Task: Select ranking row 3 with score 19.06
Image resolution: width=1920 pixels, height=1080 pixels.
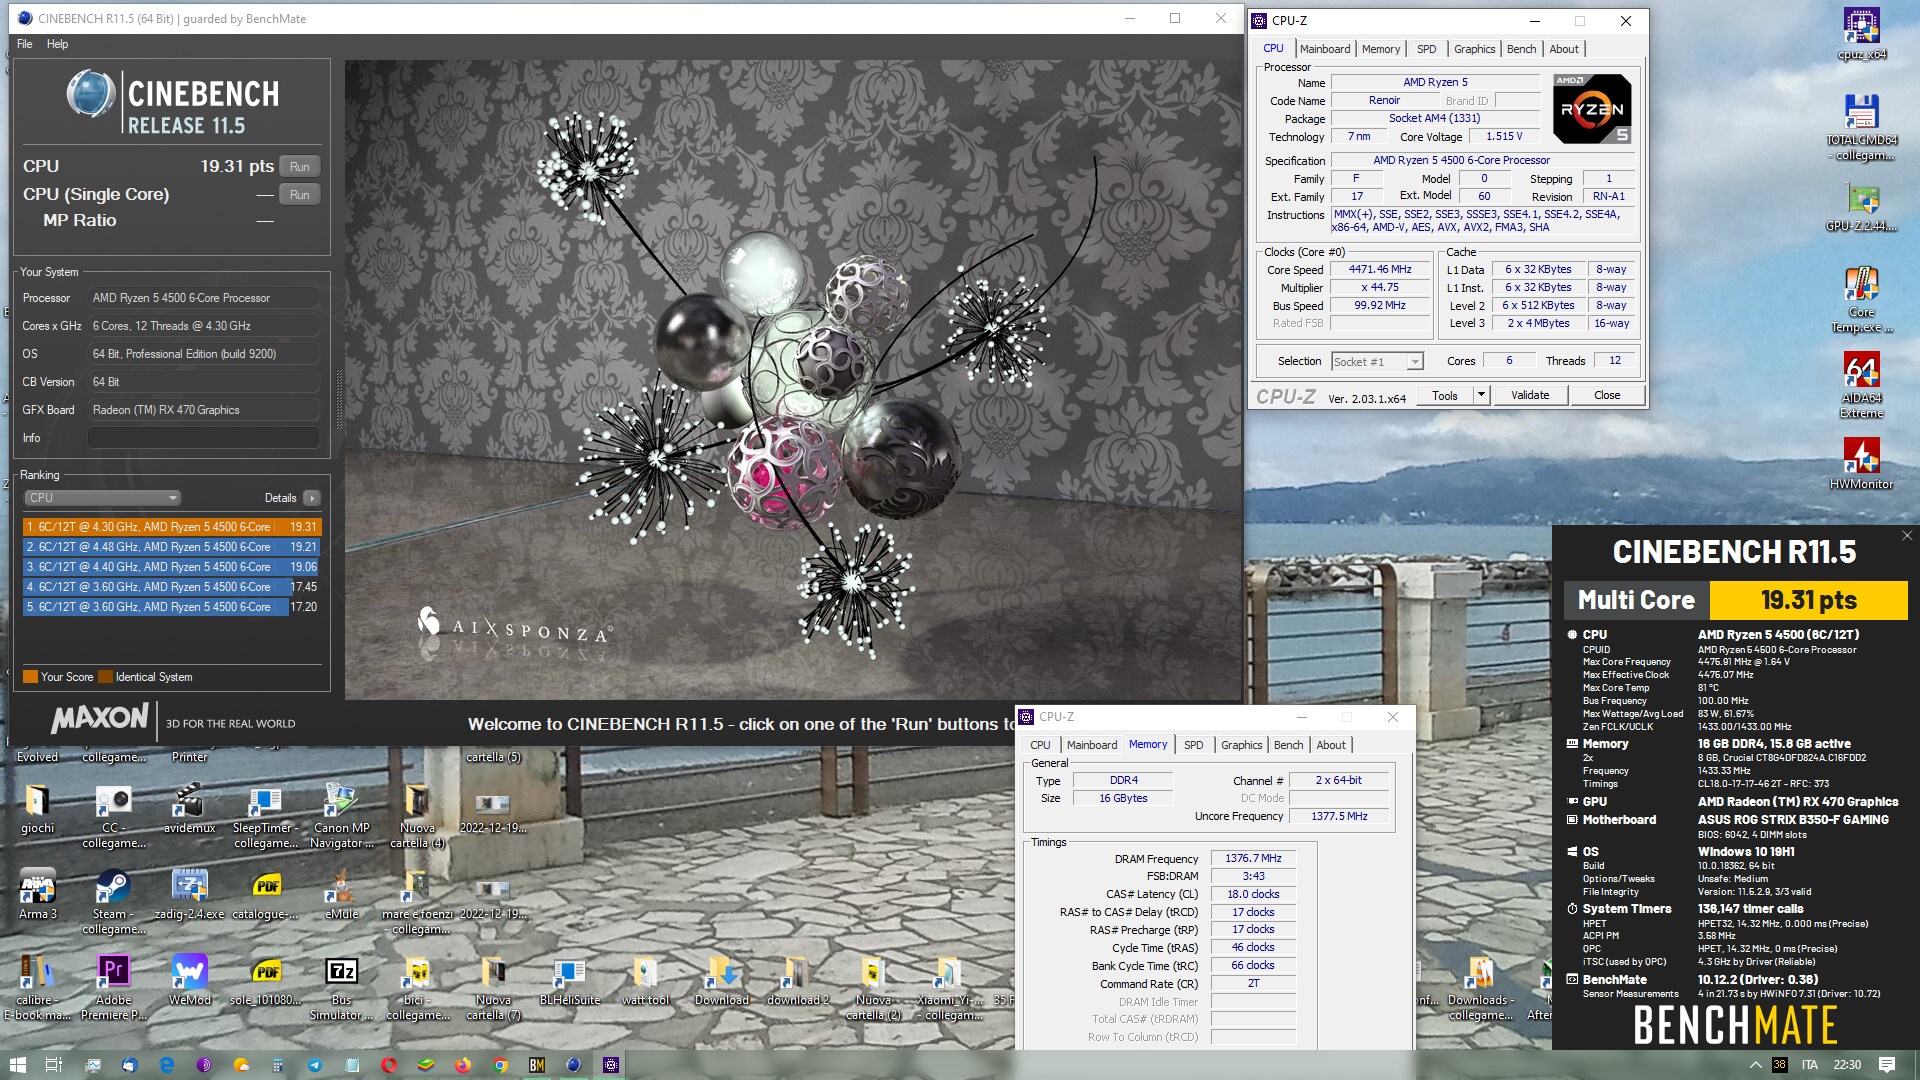Action: [171, 567]
